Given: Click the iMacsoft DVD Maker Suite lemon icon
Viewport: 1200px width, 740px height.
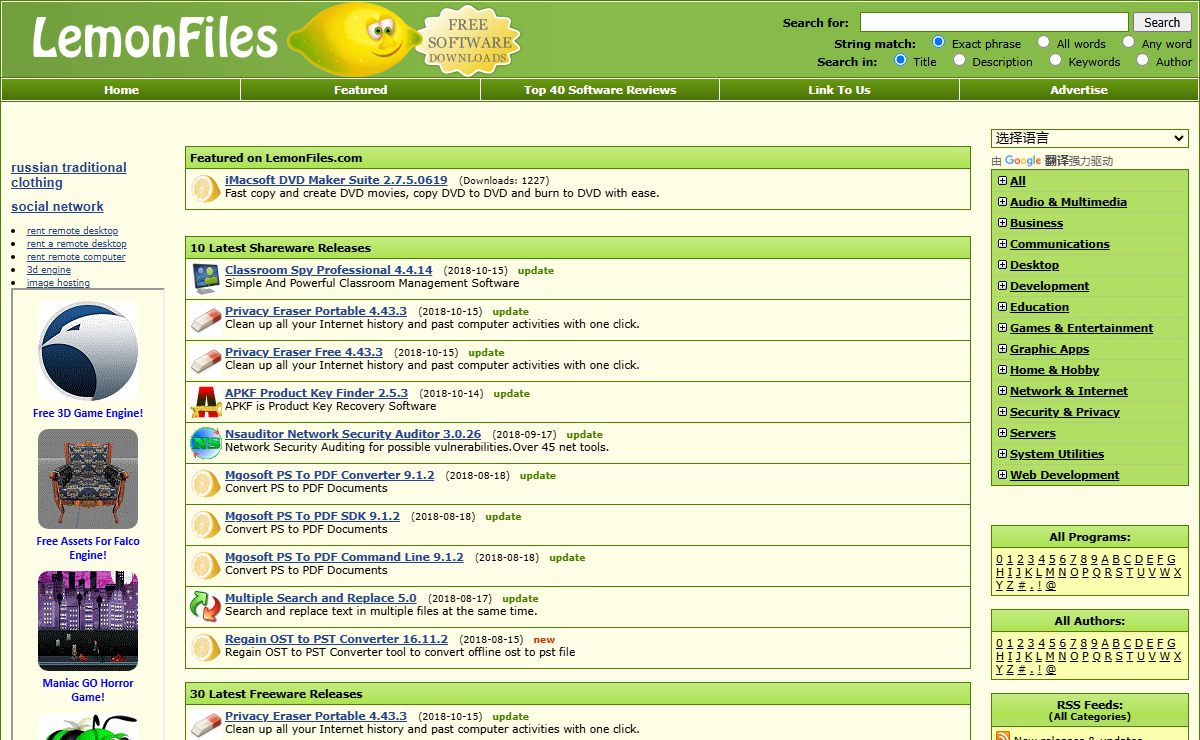Looking at the screenshot, I should (x=206, y=188).
